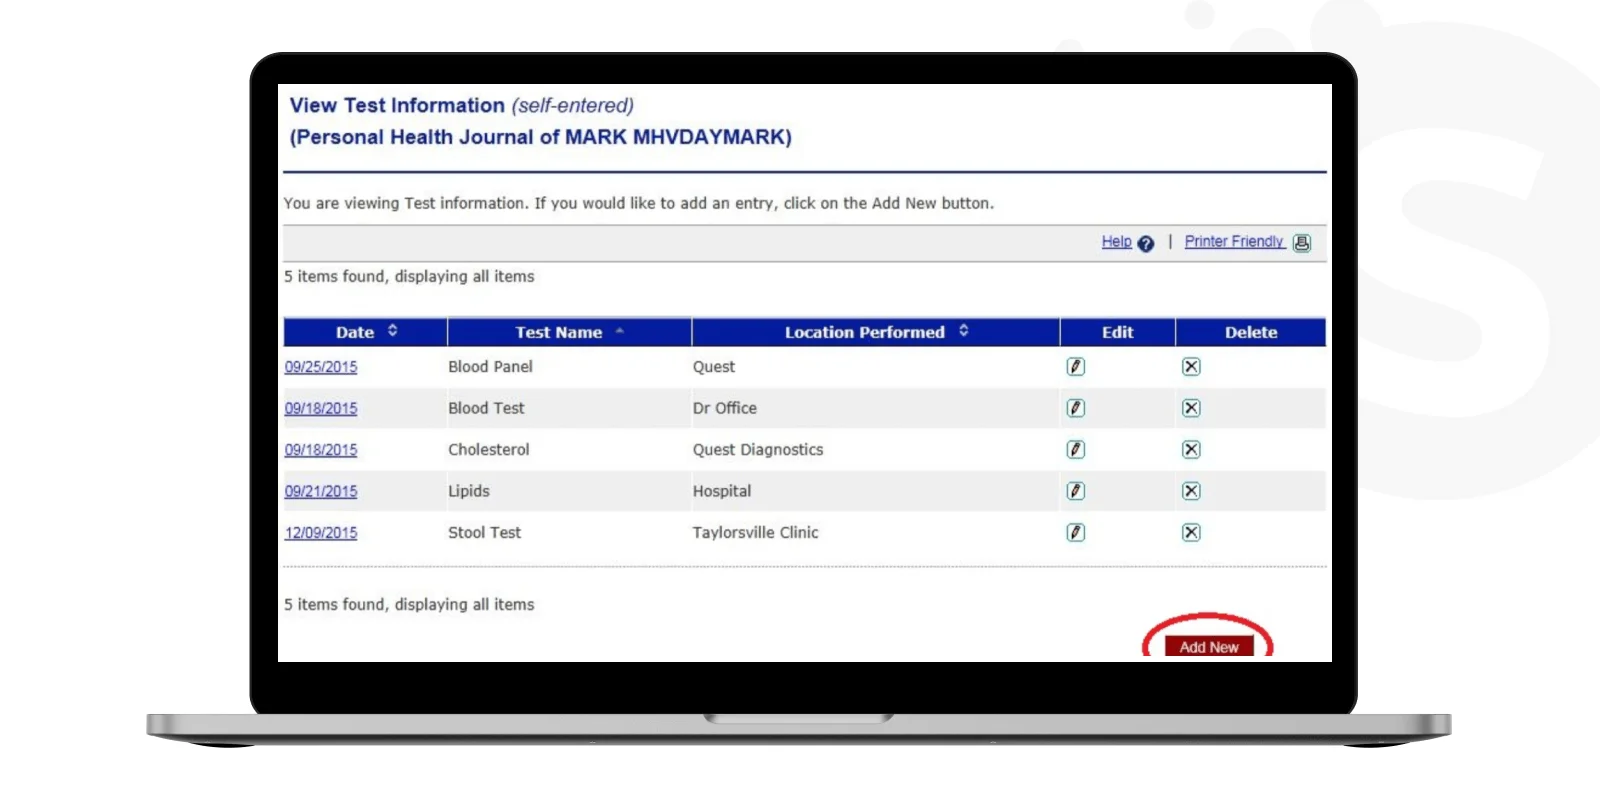Open the 09/25/2015 test date link
Screen dimensions: 1600x800
click(x=321, y=367)
